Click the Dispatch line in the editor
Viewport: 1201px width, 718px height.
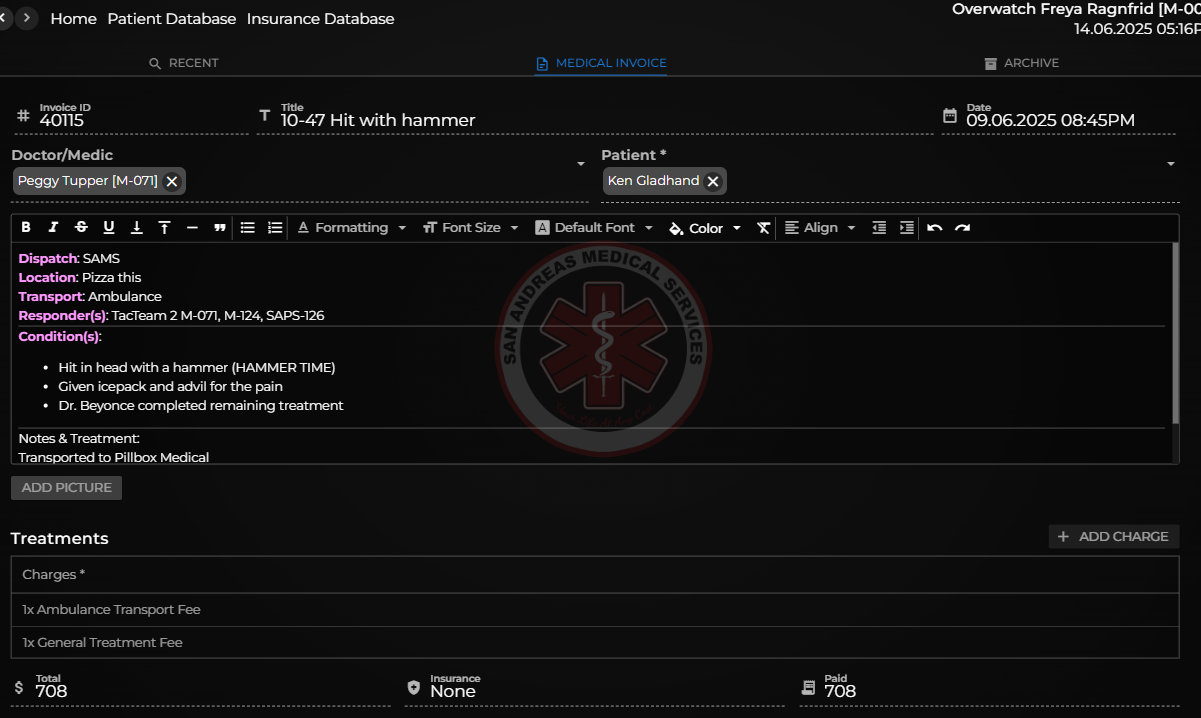coord(69,259)
